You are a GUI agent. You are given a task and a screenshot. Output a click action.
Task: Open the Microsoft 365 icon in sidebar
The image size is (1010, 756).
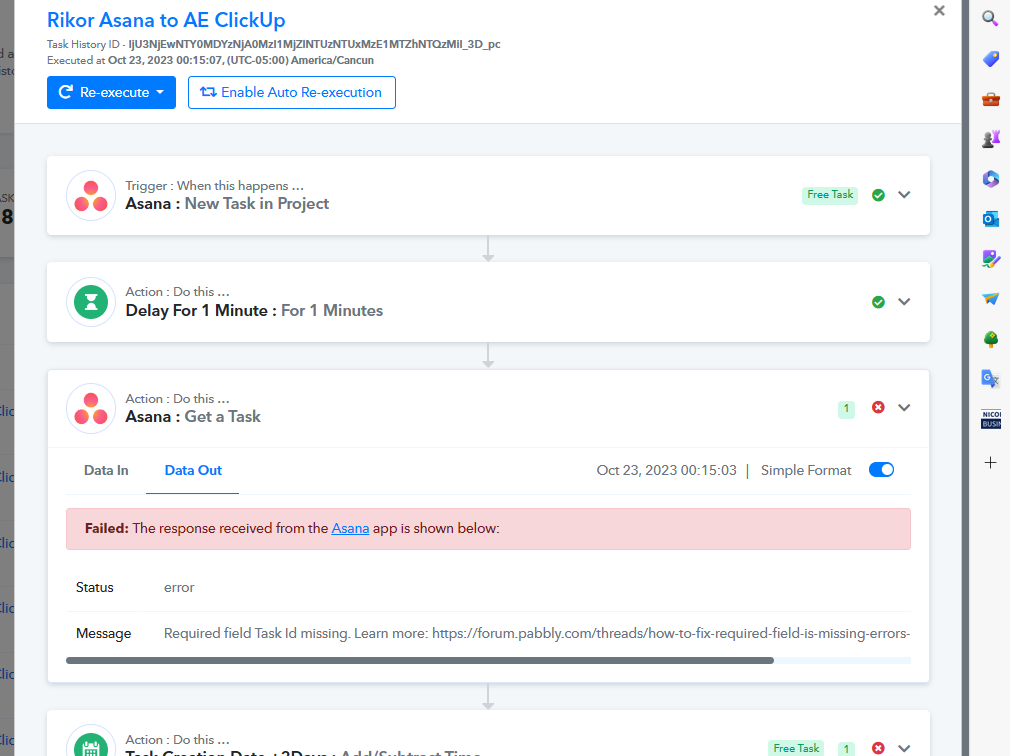tap(991, 178)
